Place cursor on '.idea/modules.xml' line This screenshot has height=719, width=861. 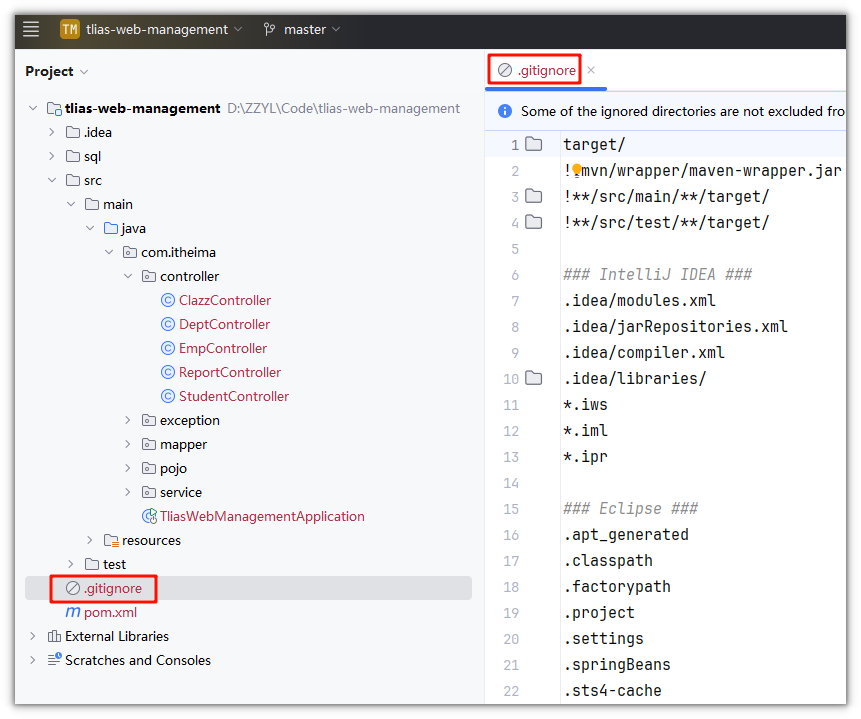pos(640,301)
